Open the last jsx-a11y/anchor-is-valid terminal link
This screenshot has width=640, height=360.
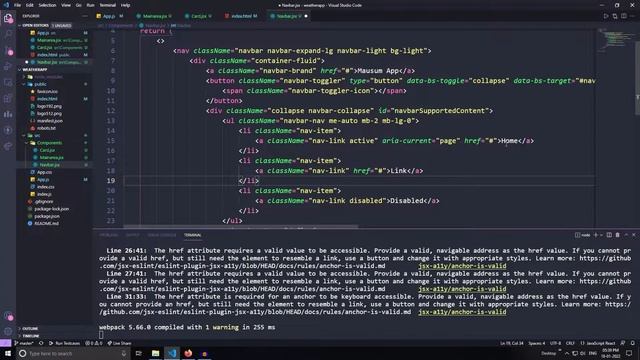462,312
